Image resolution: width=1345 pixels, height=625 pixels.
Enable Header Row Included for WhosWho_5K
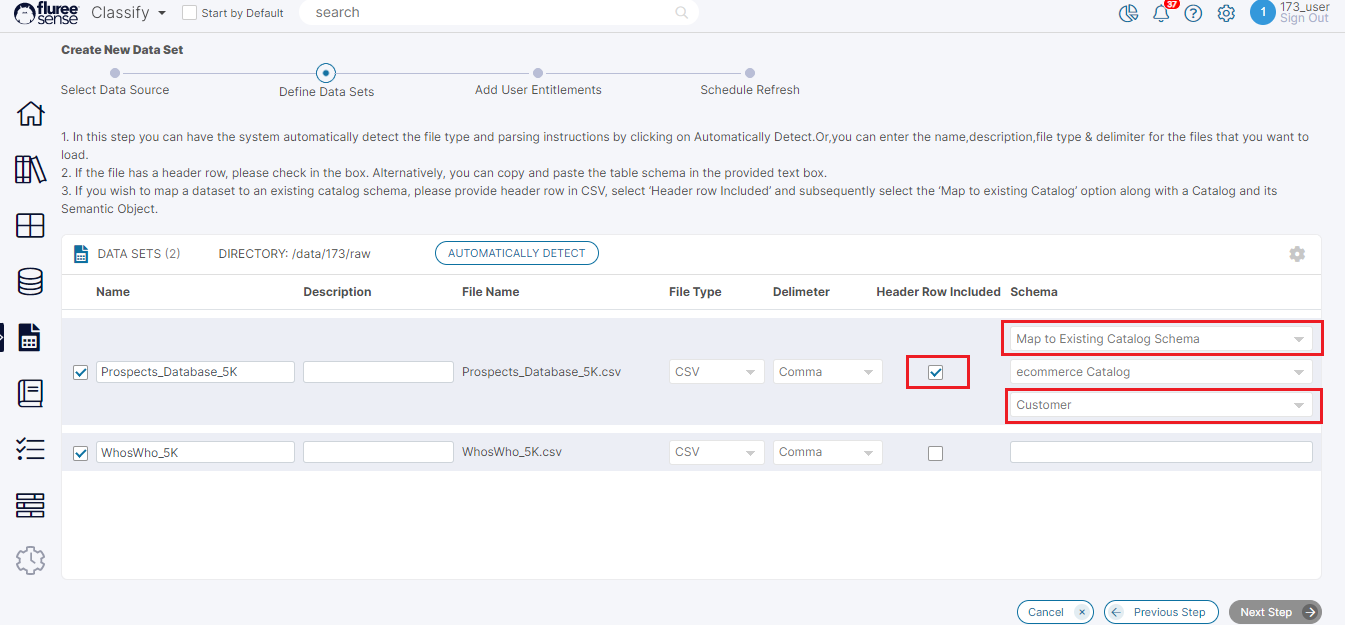click(x=935, y=453)
